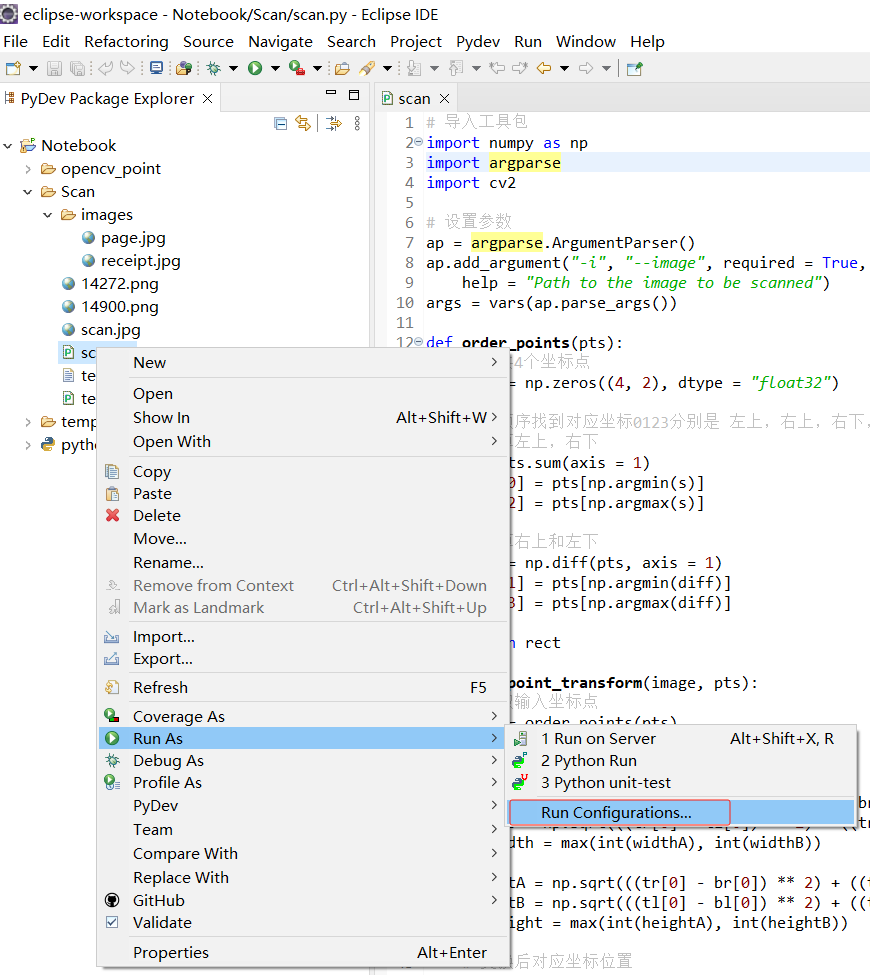Toggle the Validate checkbox menu entry
This screenshot has height=975, width=870.
click(x=112, y=922)
